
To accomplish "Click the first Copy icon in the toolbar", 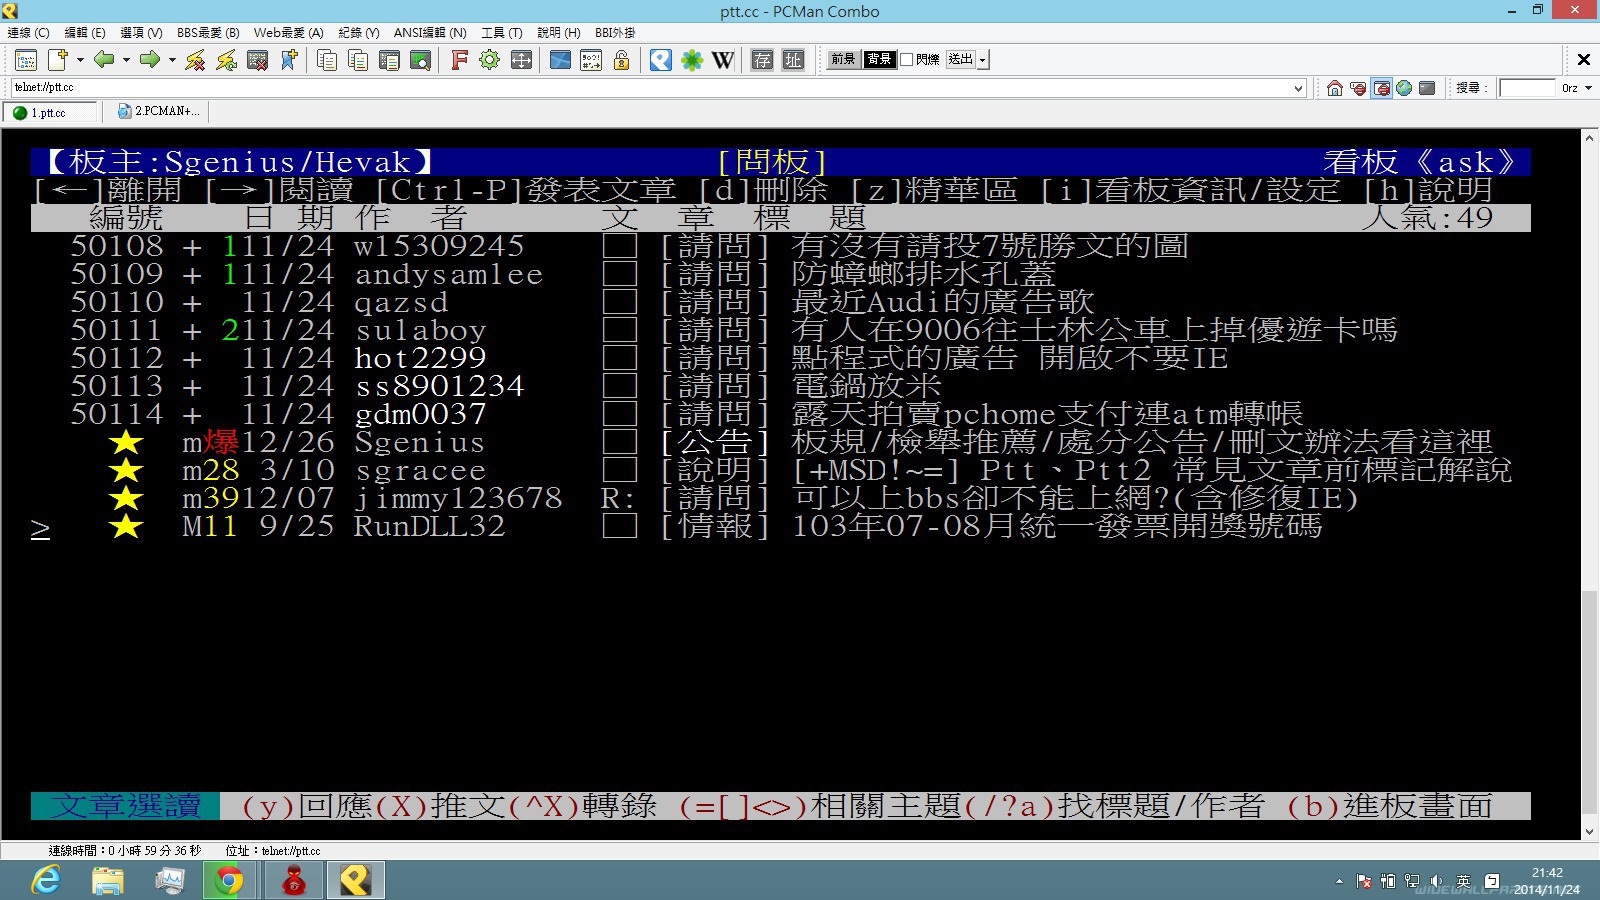I will (327, 60).
